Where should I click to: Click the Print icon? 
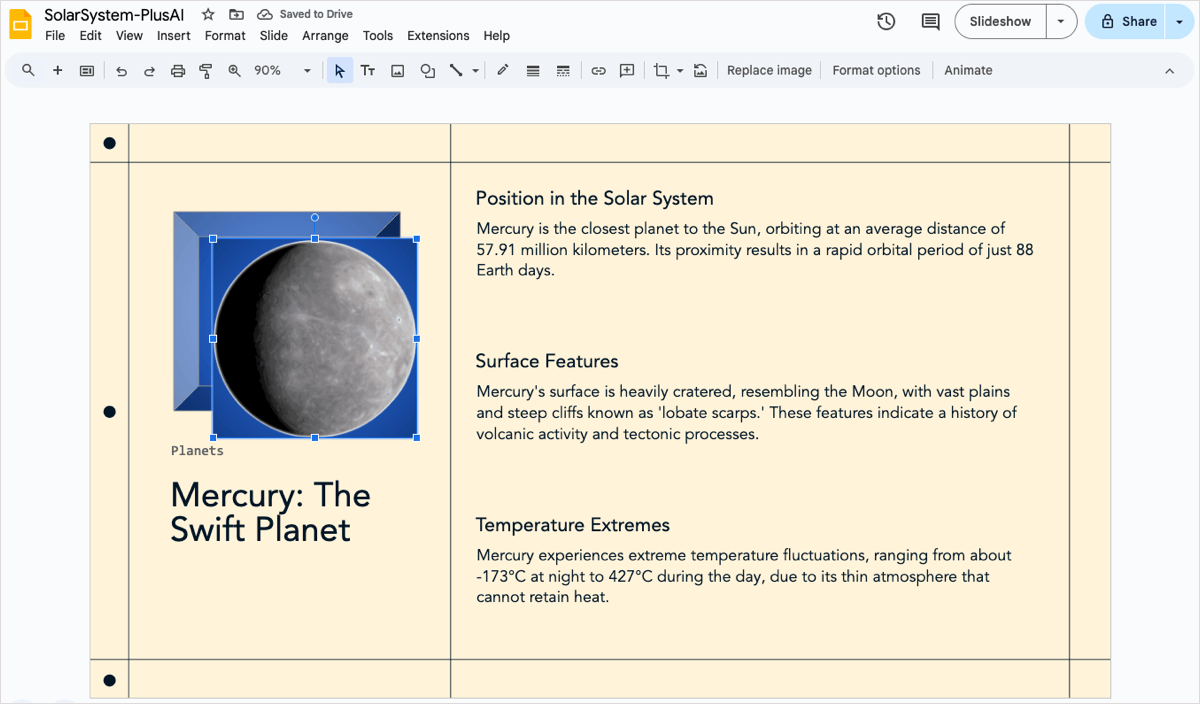click(178, 70)
